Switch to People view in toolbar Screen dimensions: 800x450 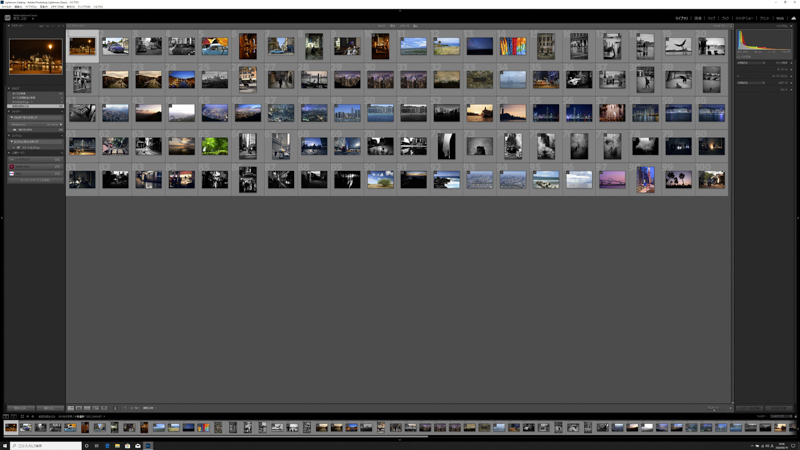coord(104,408)
